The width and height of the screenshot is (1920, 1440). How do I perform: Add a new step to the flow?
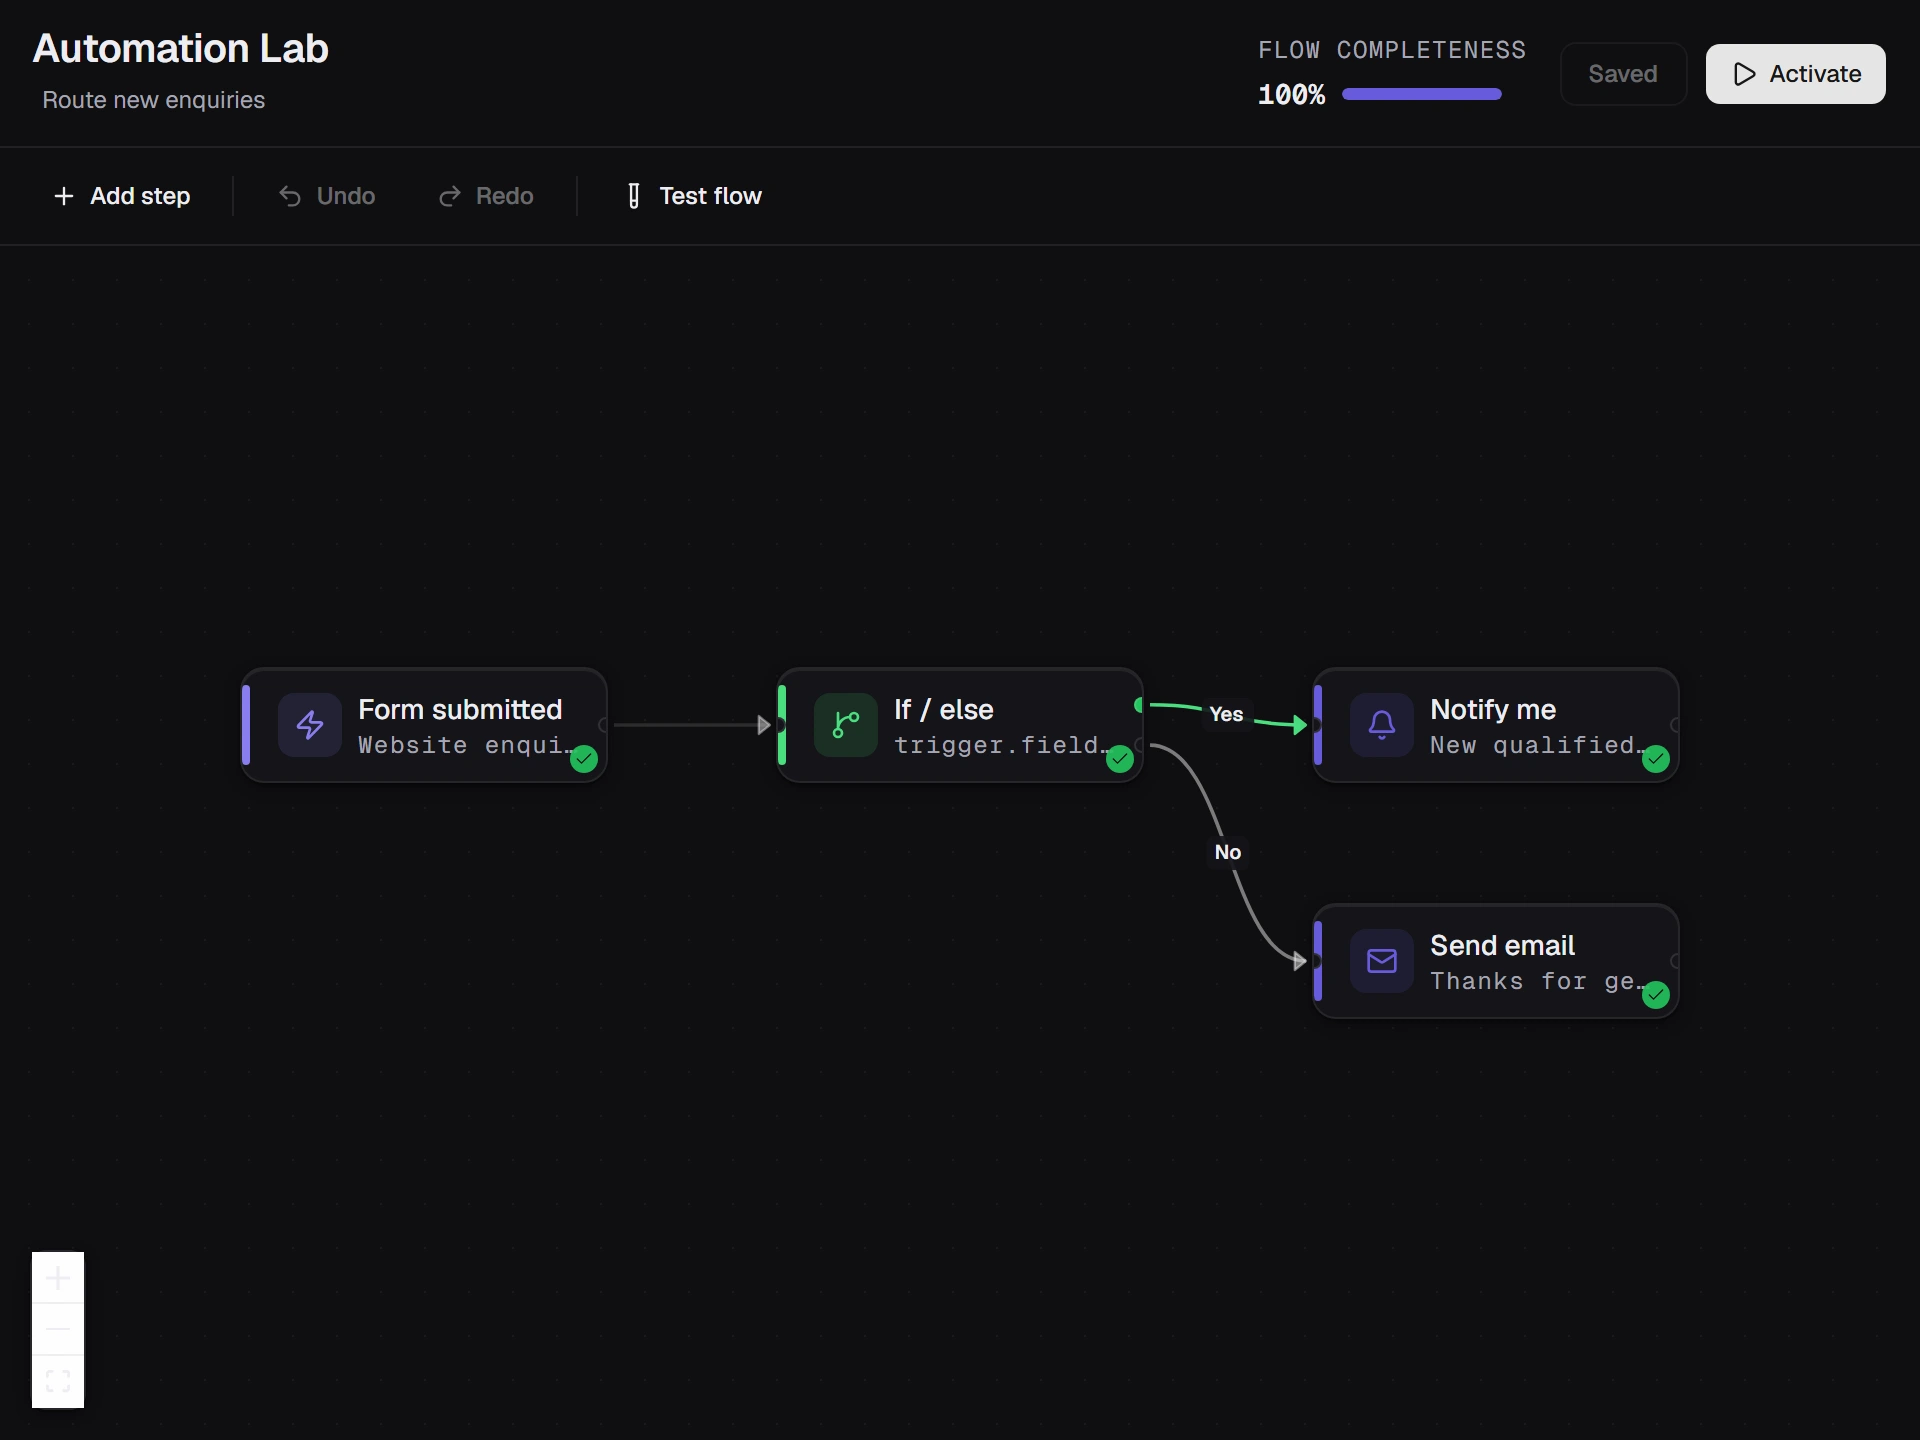[122, 196]
